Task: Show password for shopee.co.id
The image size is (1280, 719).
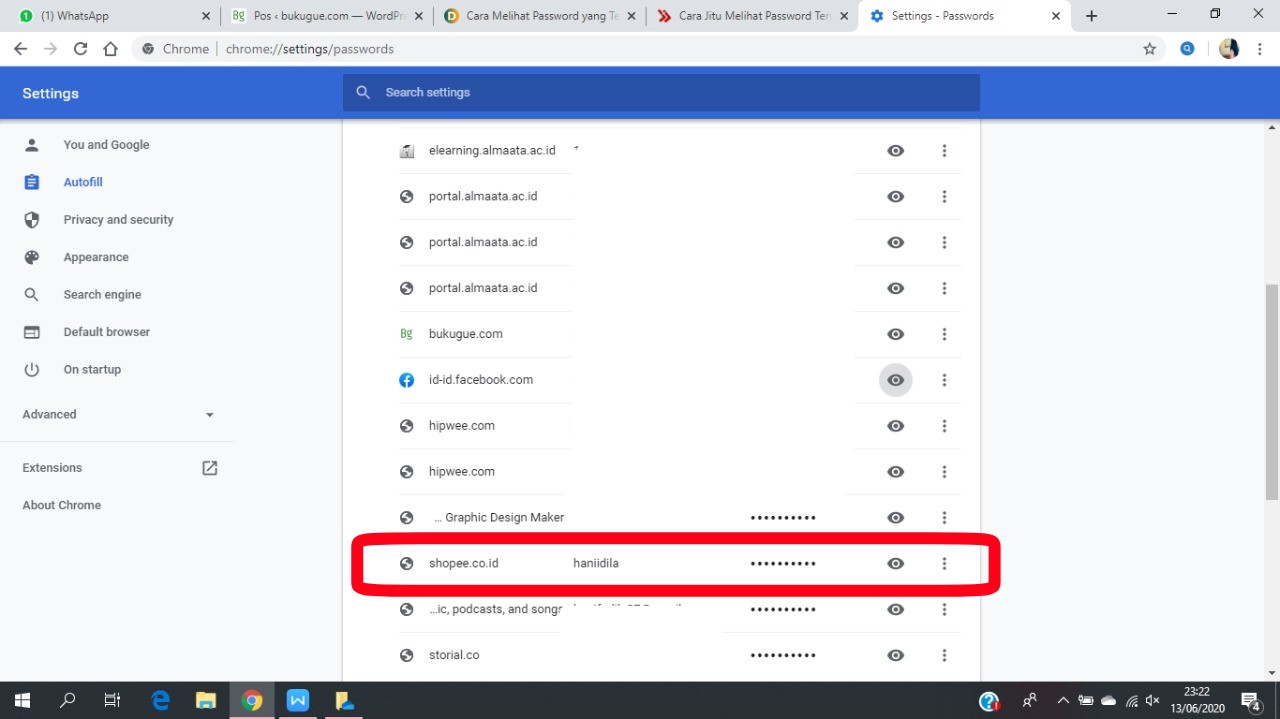Action: click(x=895, y=564)
